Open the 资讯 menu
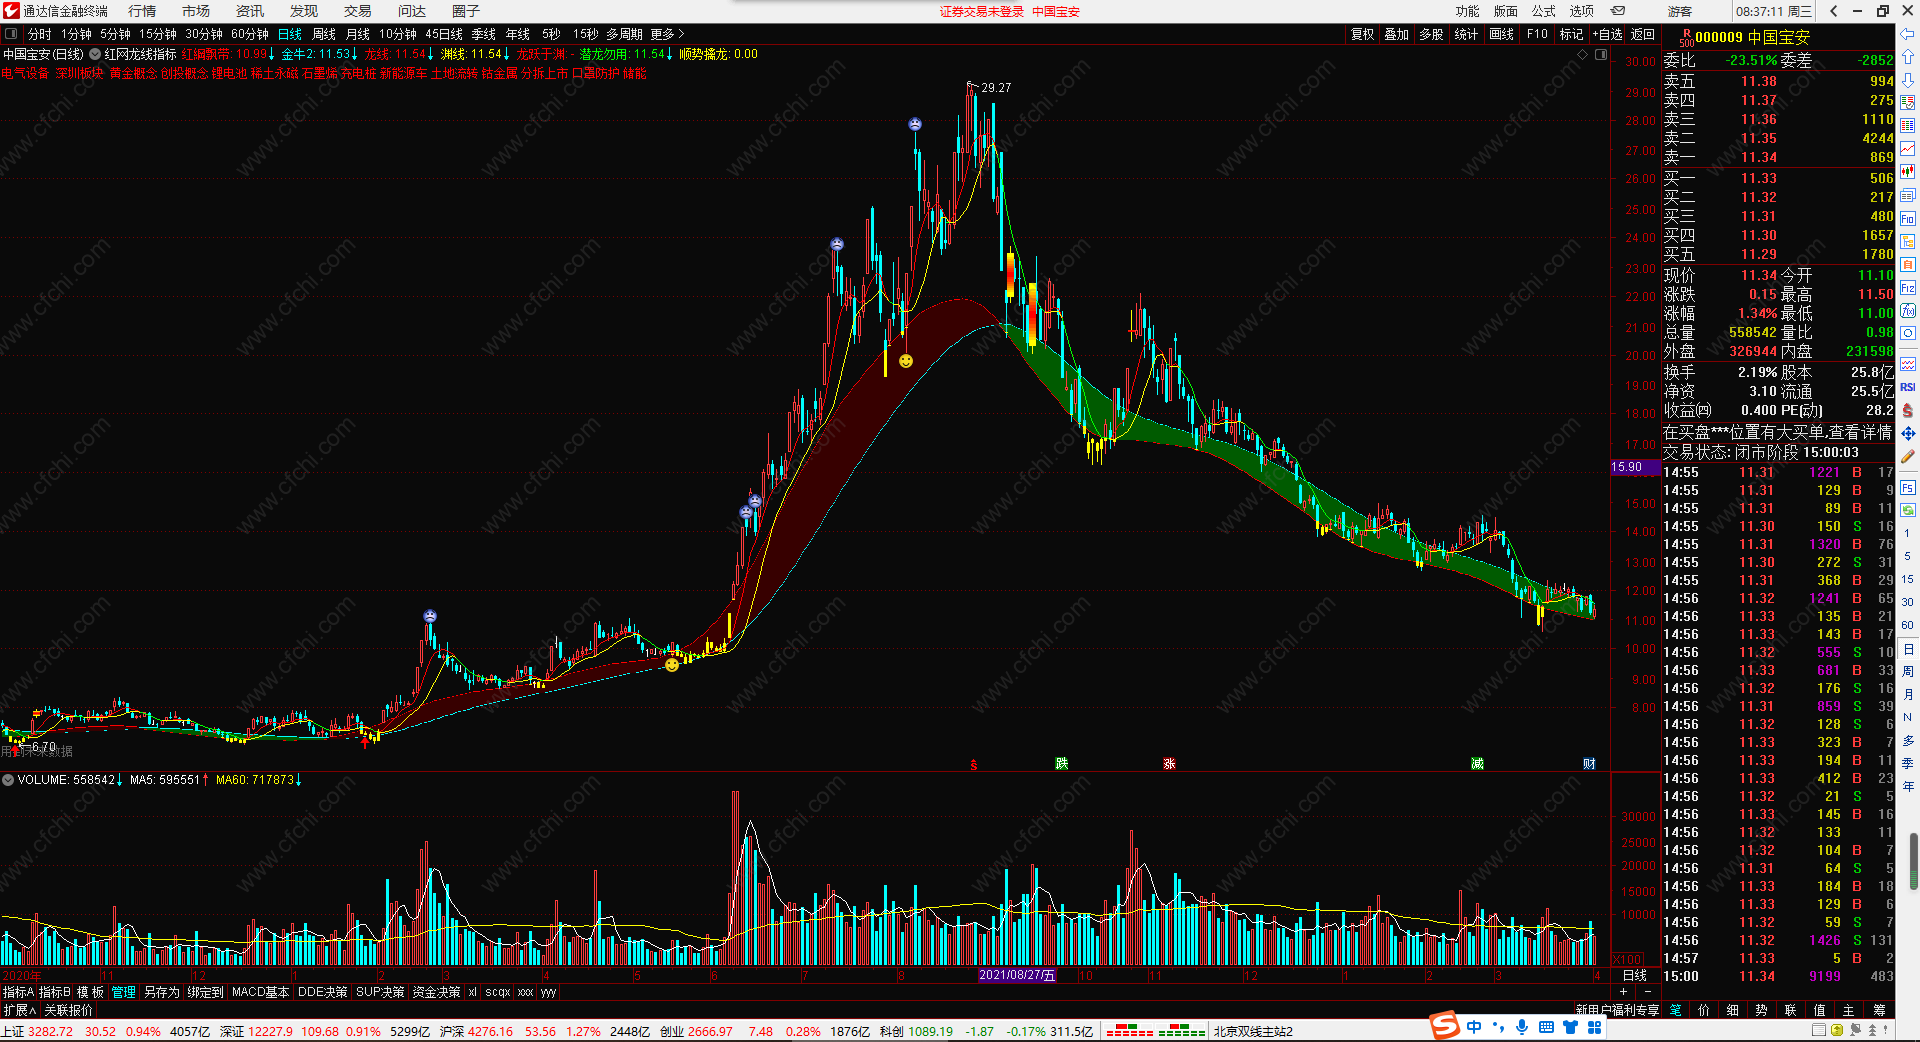 (250, 11)
